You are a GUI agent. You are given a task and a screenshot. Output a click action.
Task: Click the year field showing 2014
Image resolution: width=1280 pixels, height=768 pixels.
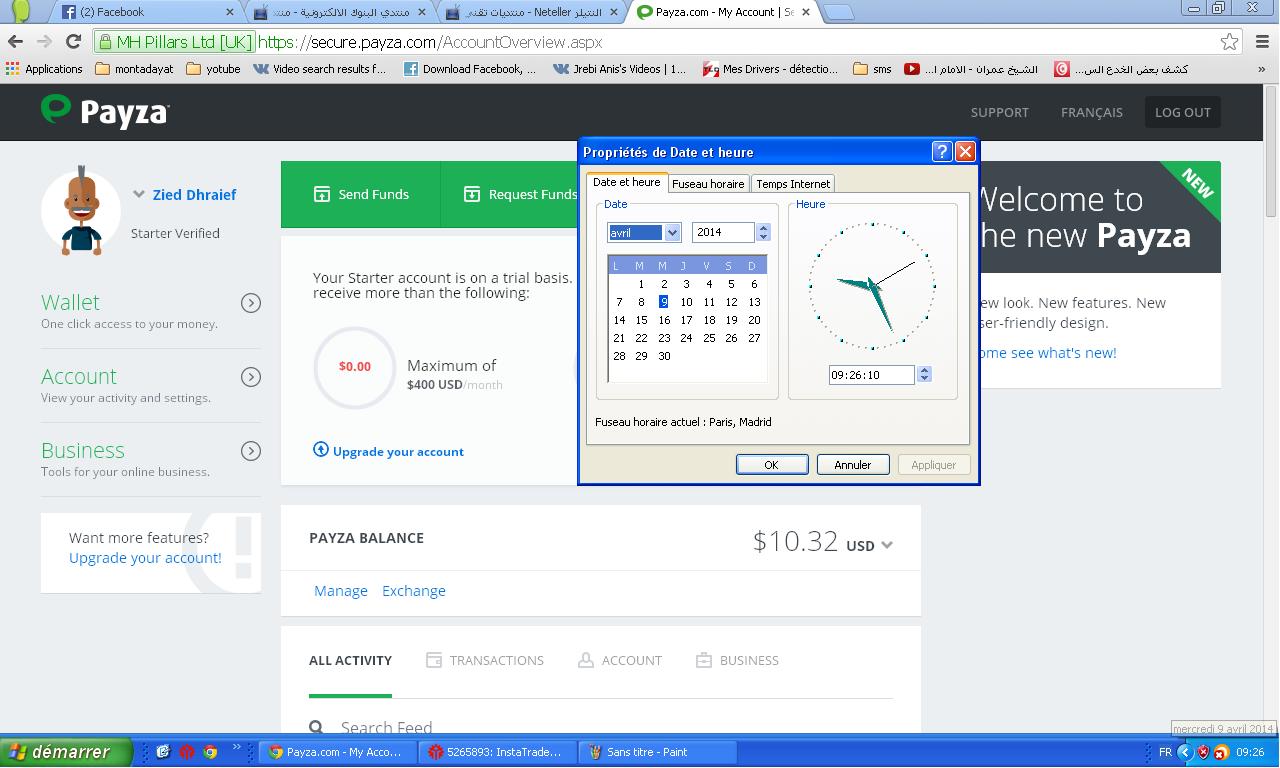[x=724, y=232]
